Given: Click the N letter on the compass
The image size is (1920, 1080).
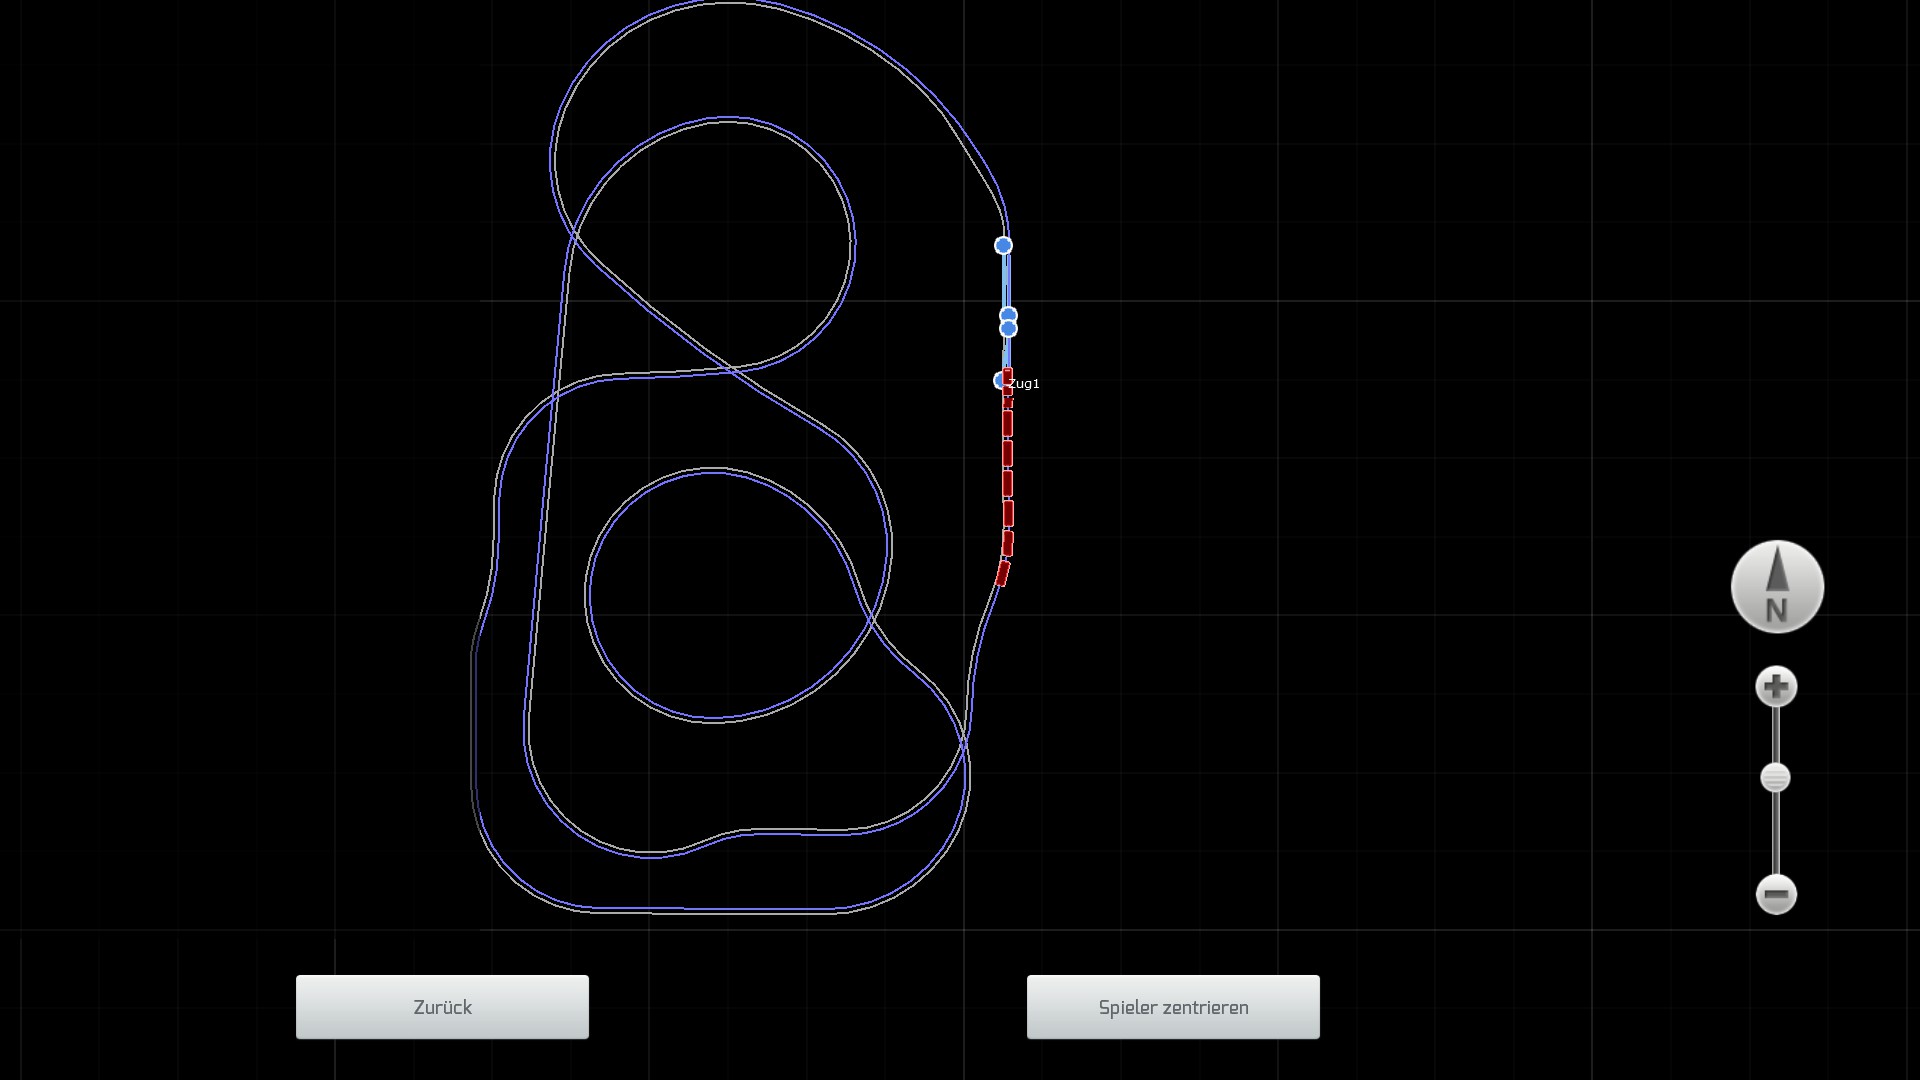Looking at the screenshot, I should click(1776, 610).
